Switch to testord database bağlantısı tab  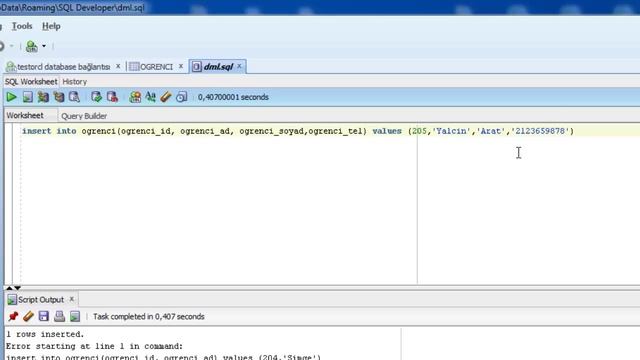[x=64, y=67]
